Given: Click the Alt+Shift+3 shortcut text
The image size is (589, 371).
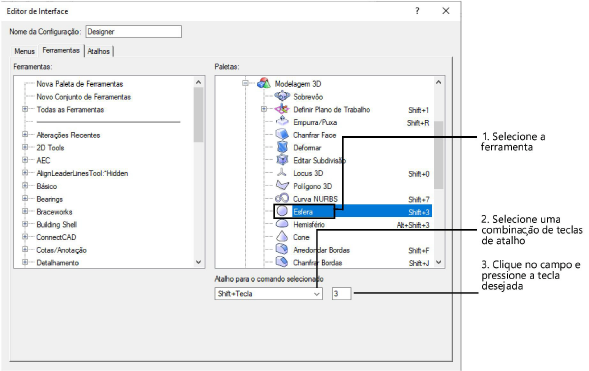Looking at the screenshot, I should click(413, 225).
